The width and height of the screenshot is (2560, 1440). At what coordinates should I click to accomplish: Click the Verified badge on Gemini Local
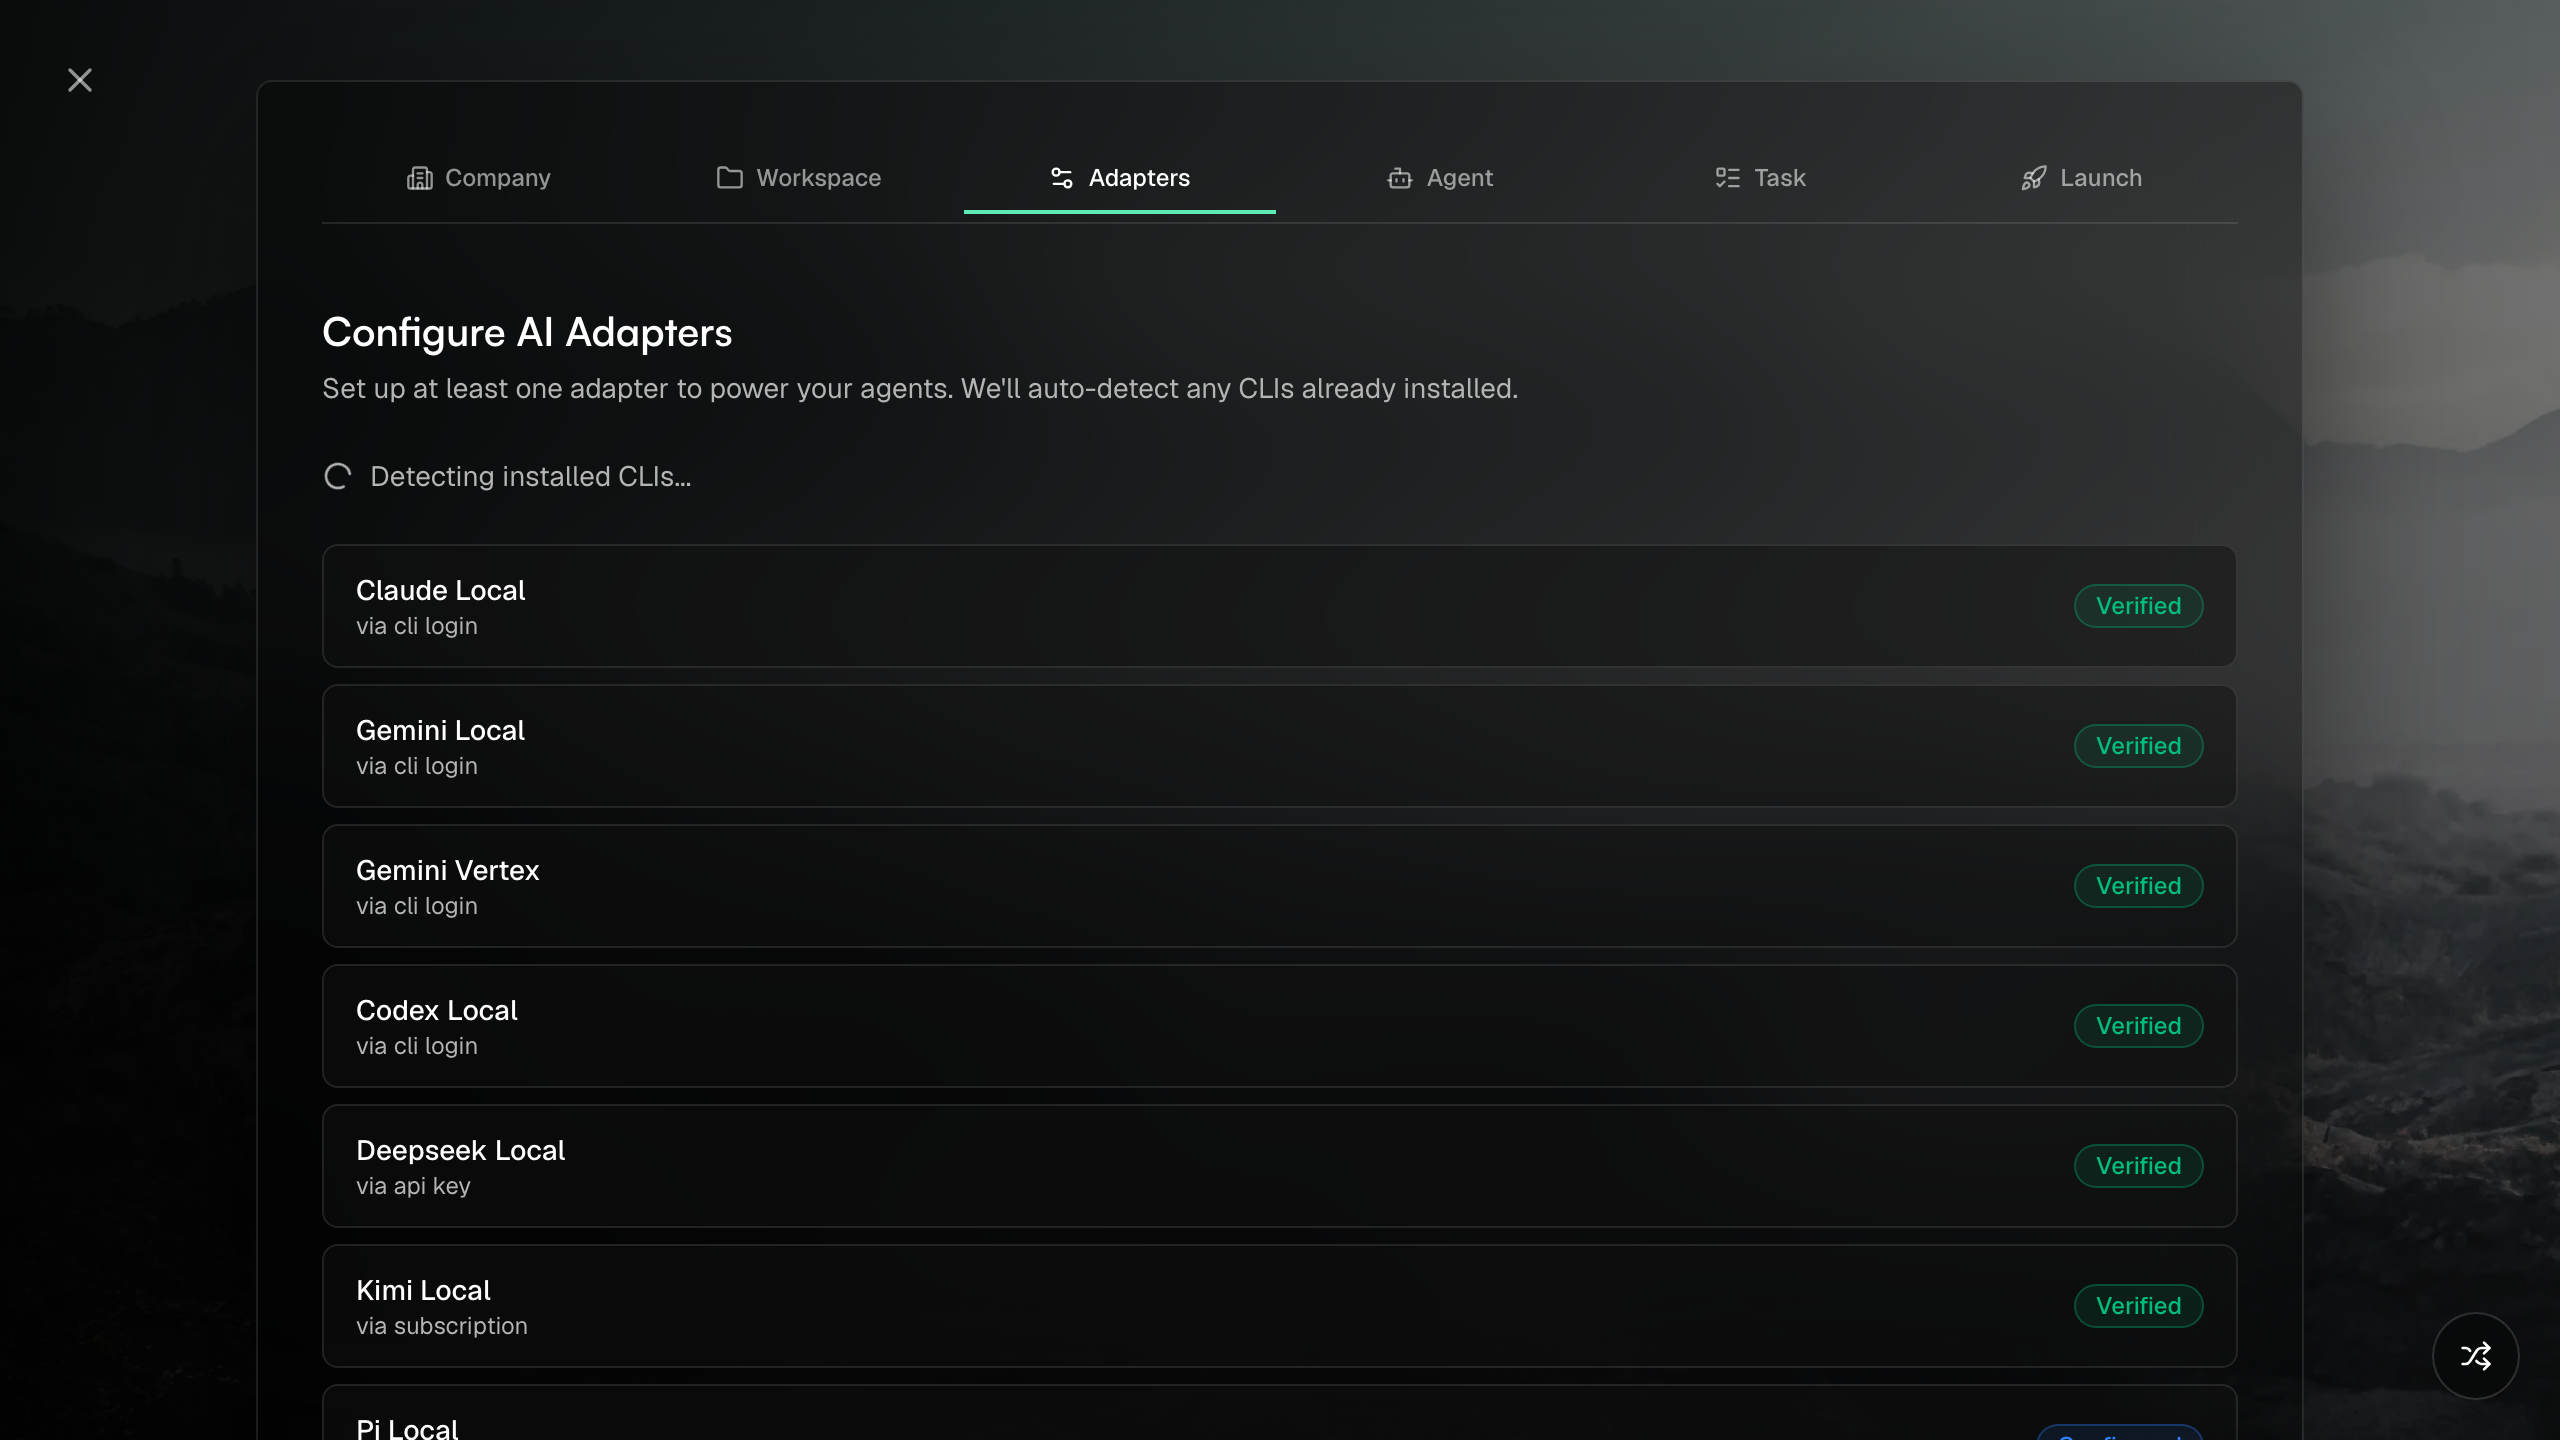tap(2138, 746)
